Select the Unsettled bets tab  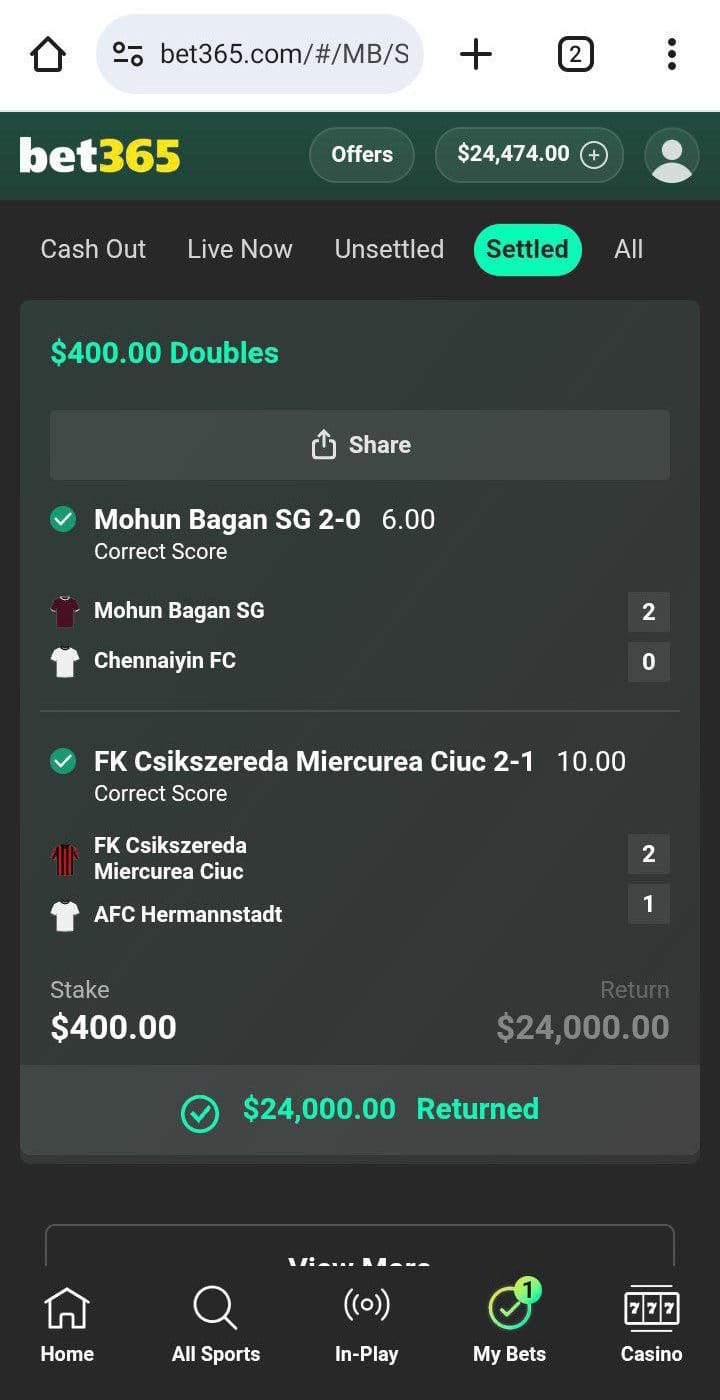389,249
